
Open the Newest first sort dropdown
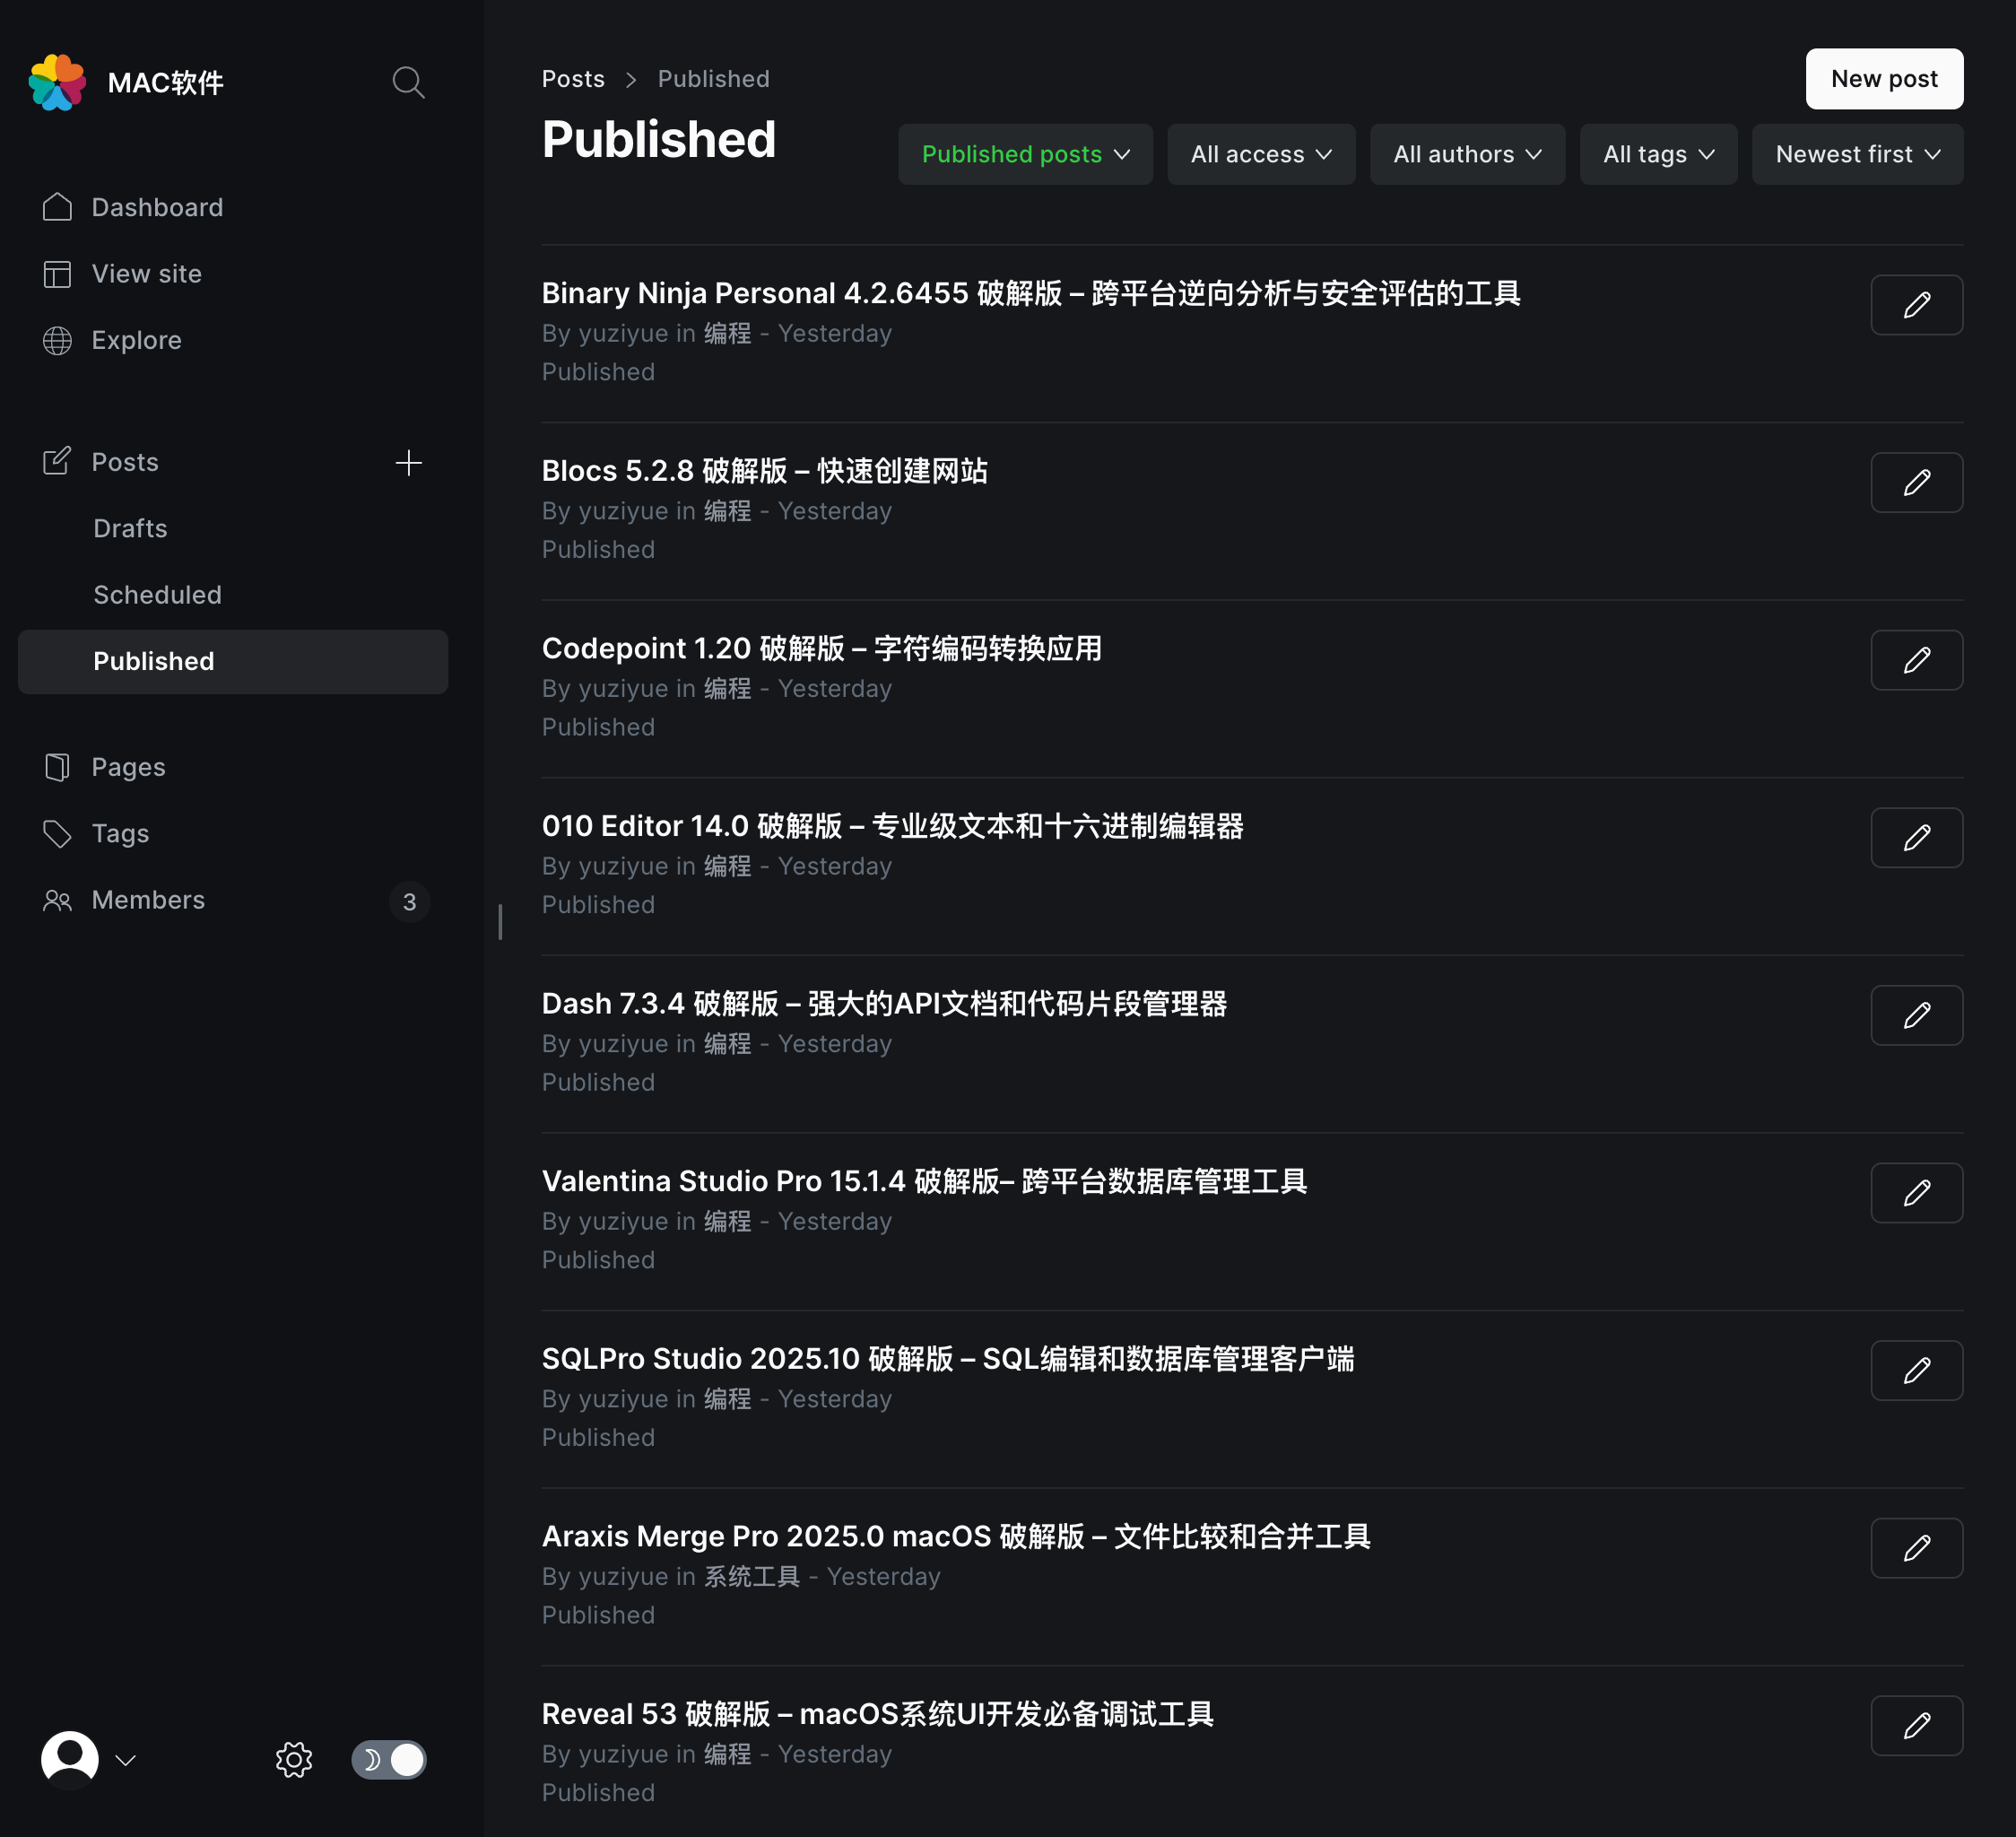pyautogui.click(x=1857, y=154)
